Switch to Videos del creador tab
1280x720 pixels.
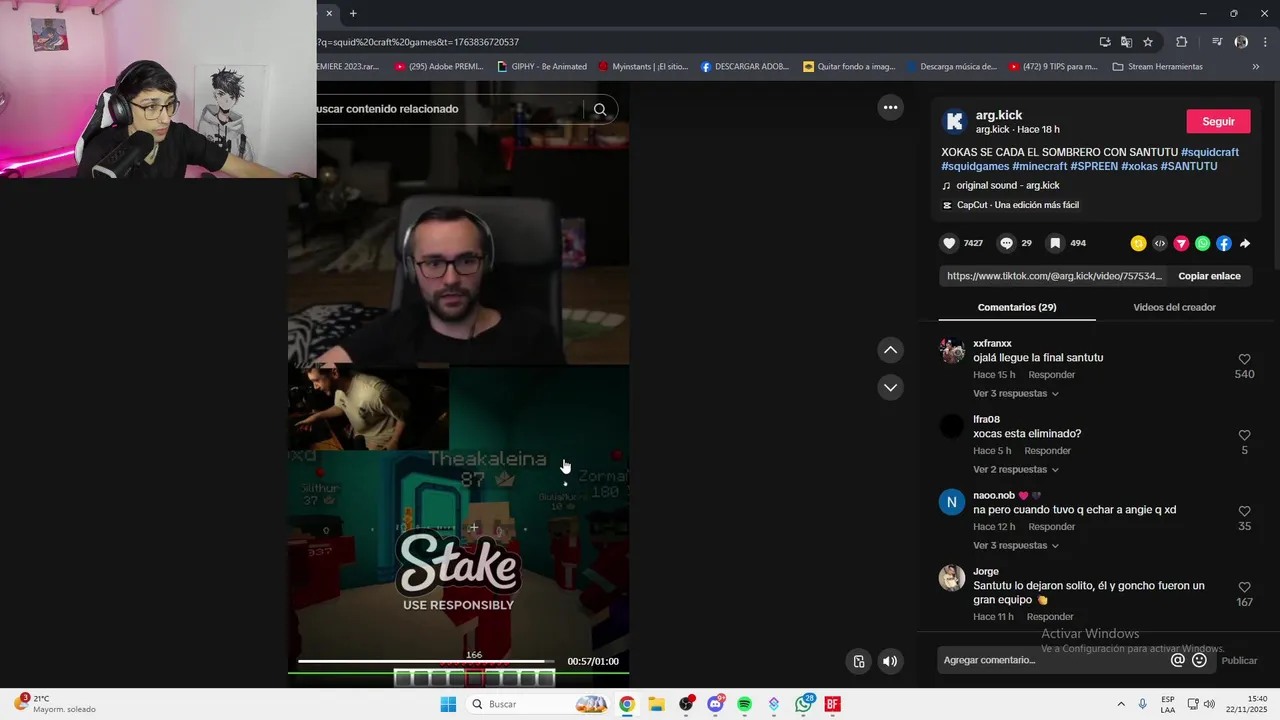click(x=1174, y=307)
